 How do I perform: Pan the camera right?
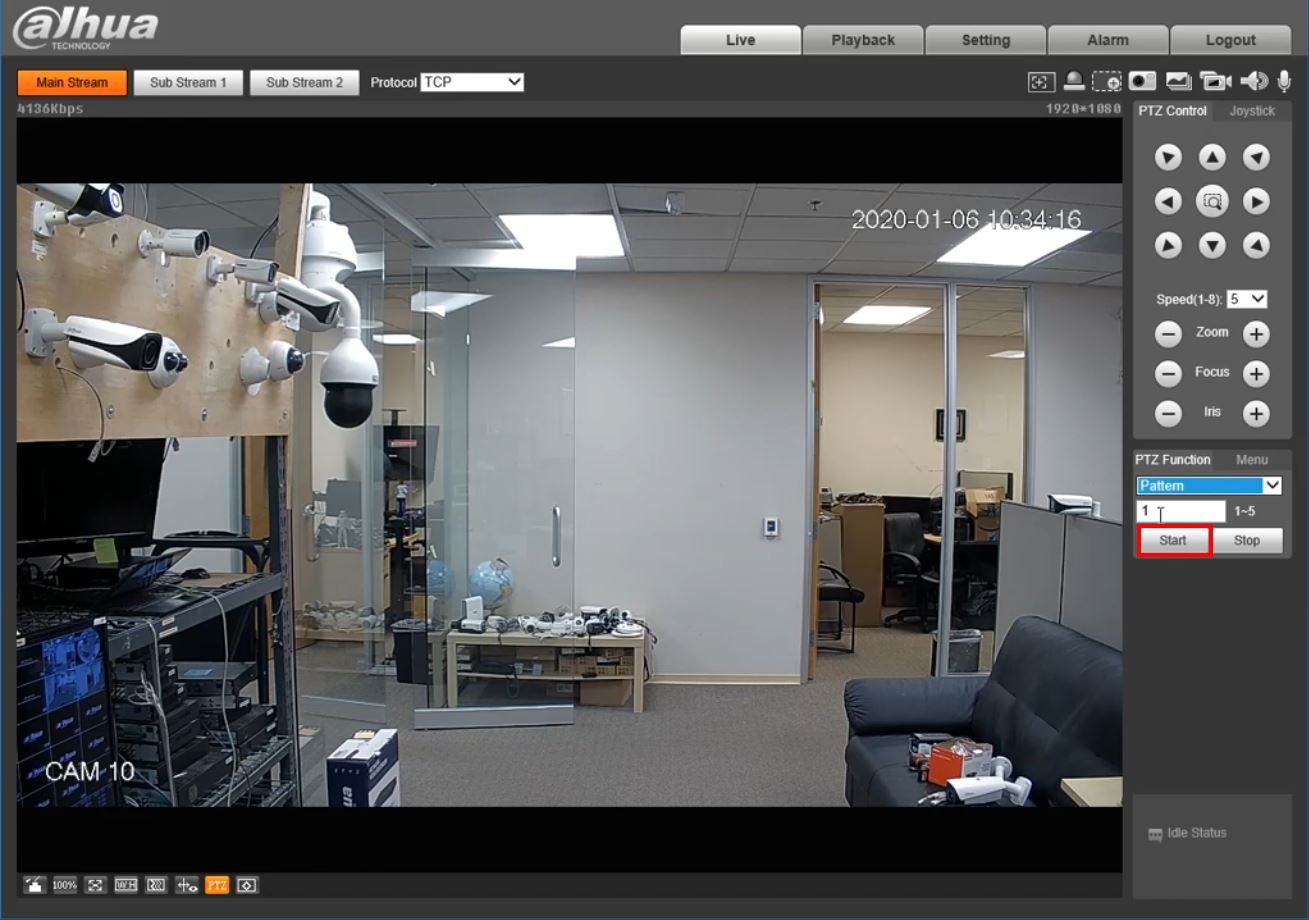pos(1256,201)
